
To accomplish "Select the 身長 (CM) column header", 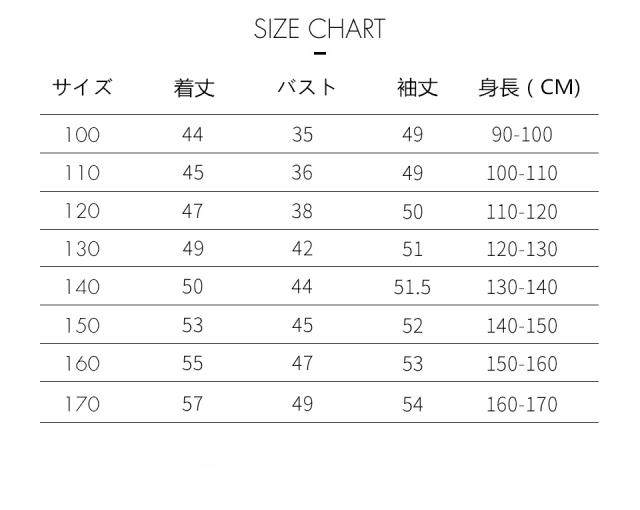I will [529, 88].
